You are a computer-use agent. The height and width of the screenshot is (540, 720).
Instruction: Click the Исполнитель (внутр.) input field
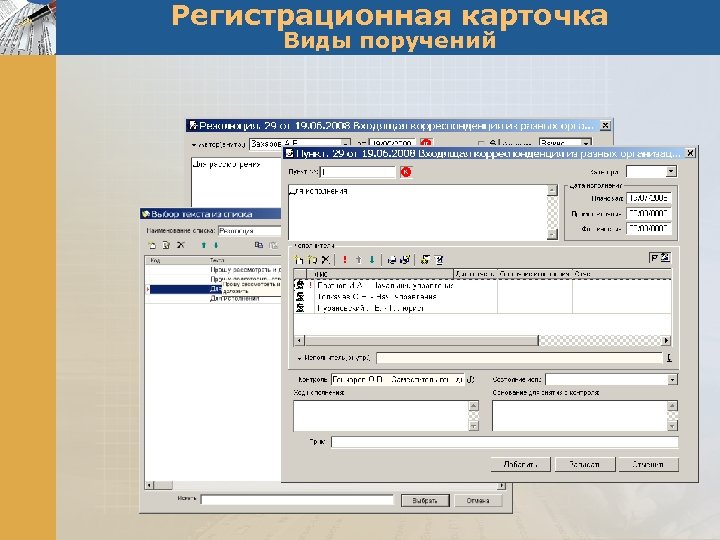tap(519, 358)
